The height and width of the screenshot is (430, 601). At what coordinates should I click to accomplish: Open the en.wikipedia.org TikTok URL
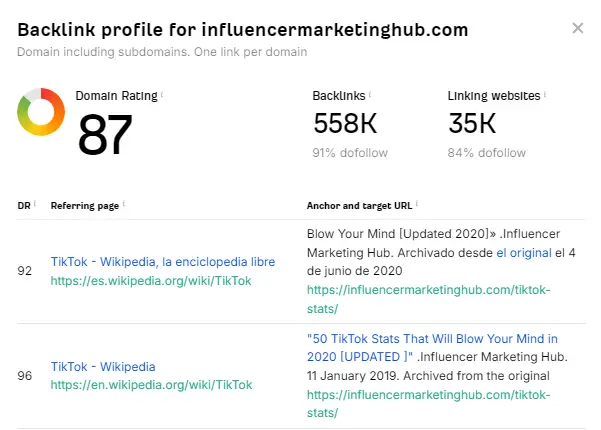coord(151,385)
